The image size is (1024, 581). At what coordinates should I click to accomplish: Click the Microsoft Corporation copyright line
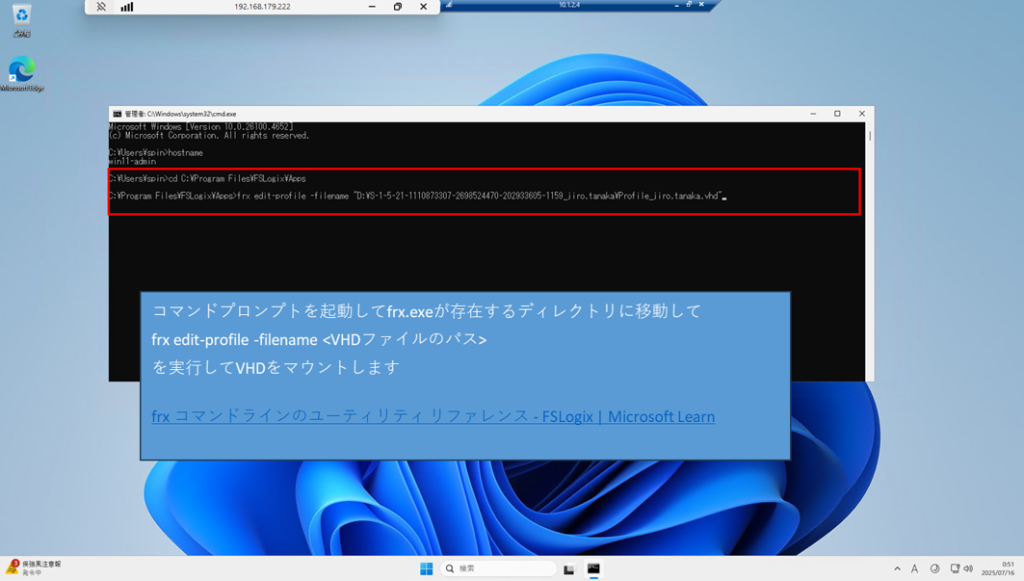coord(209,136)
